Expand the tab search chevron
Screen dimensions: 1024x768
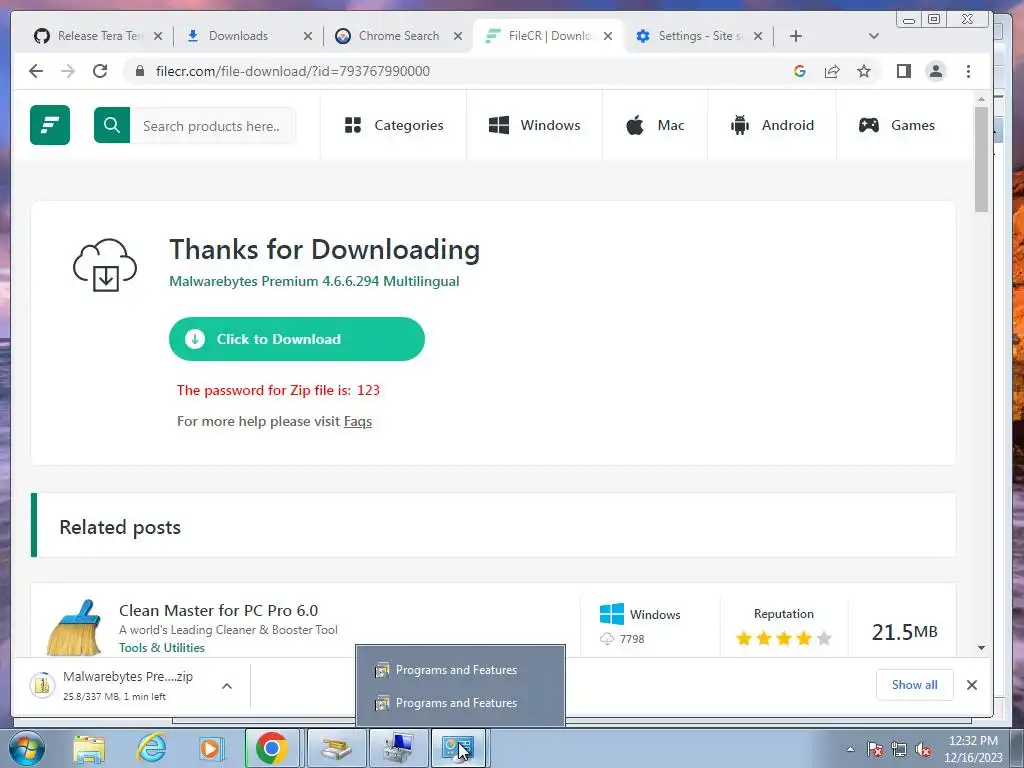(874, 36)
